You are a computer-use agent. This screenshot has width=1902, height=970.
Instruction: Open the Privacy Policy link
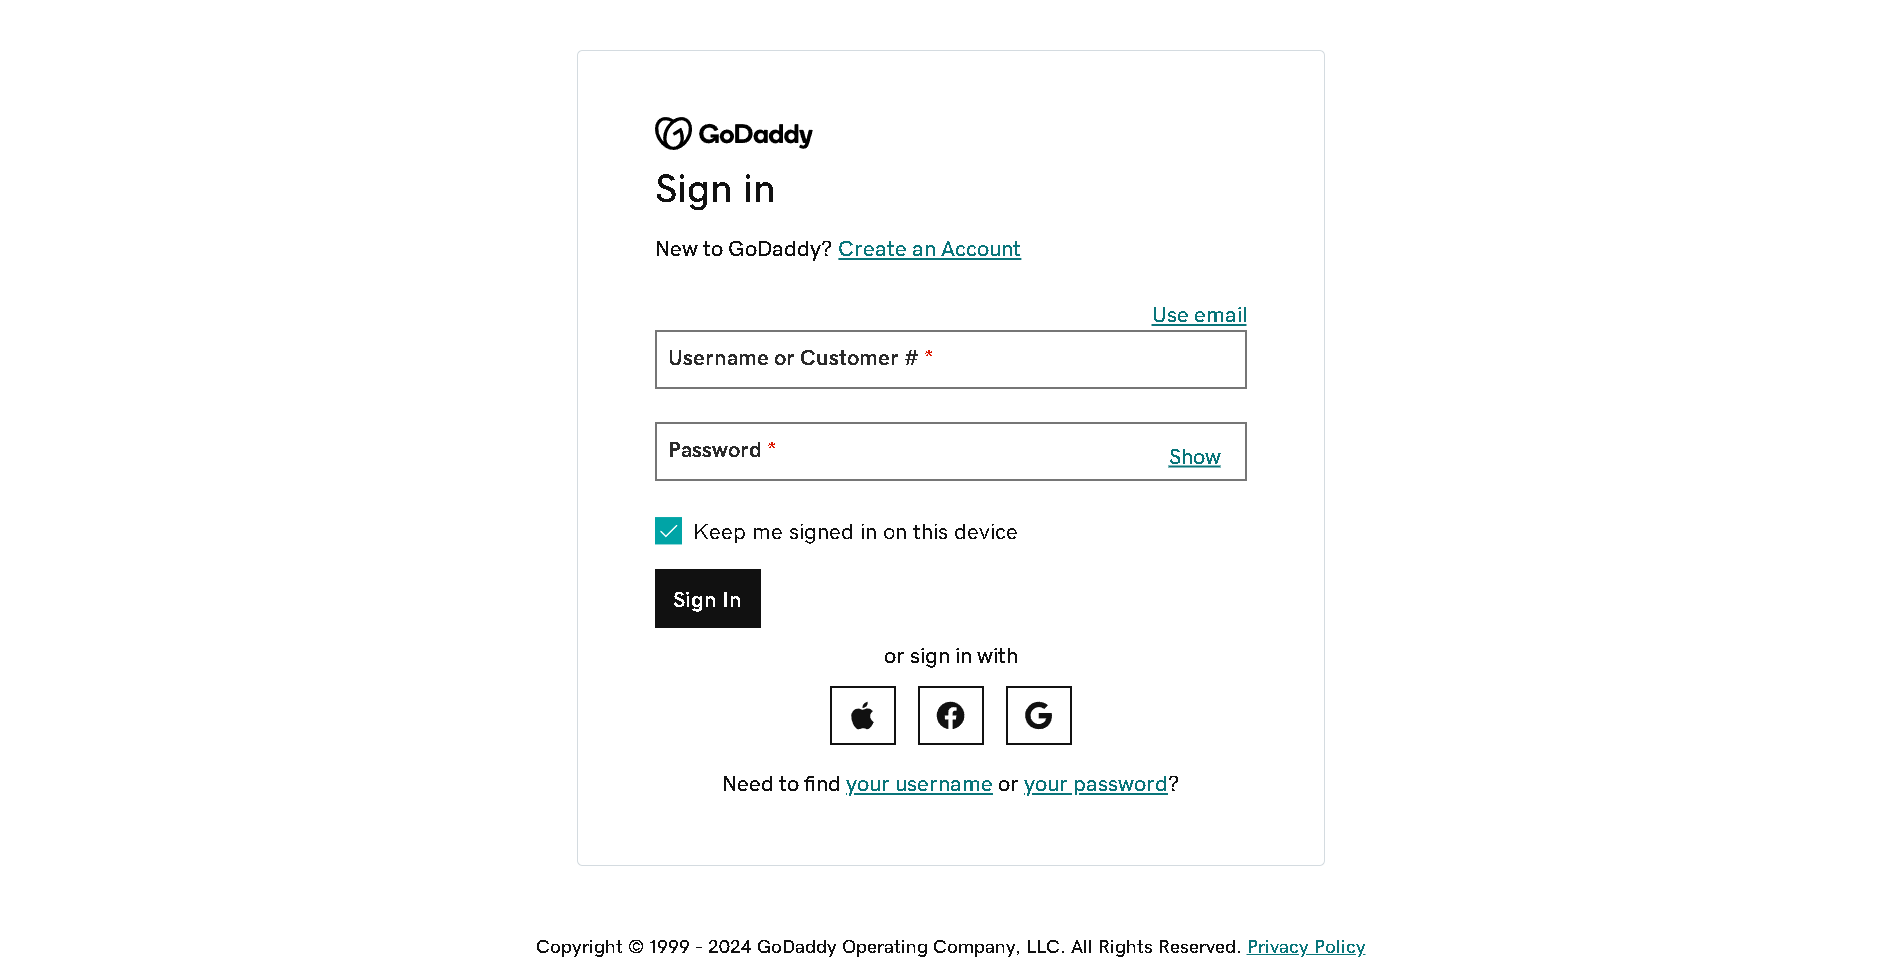click(1306, 947)
